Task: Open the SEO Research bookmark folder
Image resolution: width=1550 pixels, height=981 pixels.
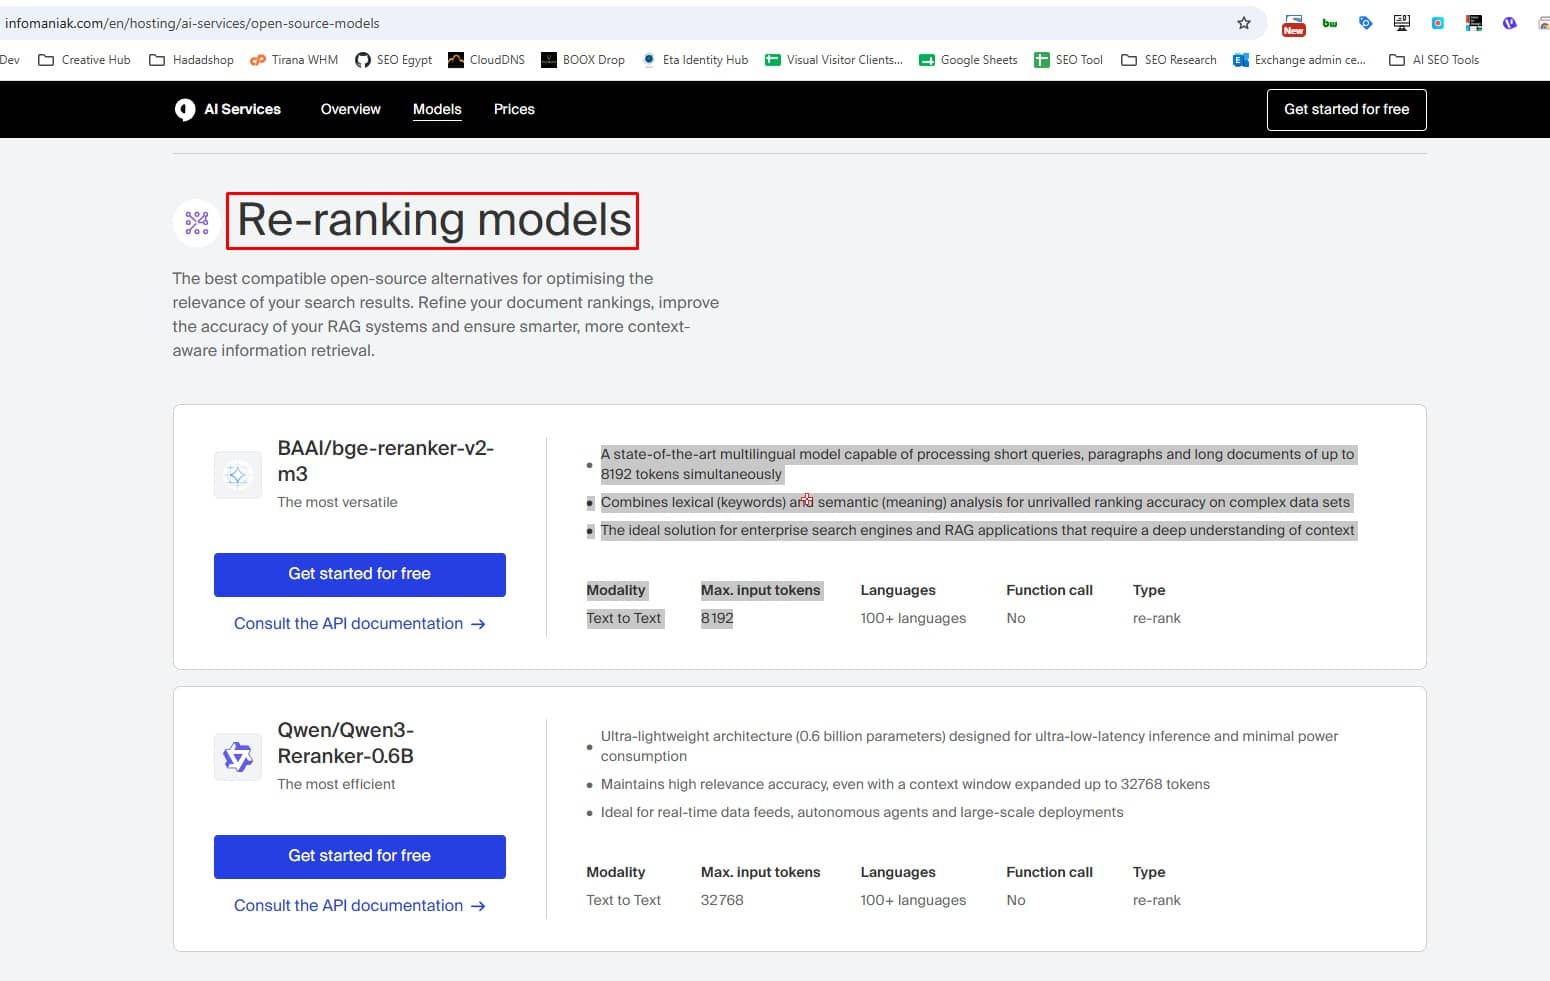Action: [x=1169, y=60]
